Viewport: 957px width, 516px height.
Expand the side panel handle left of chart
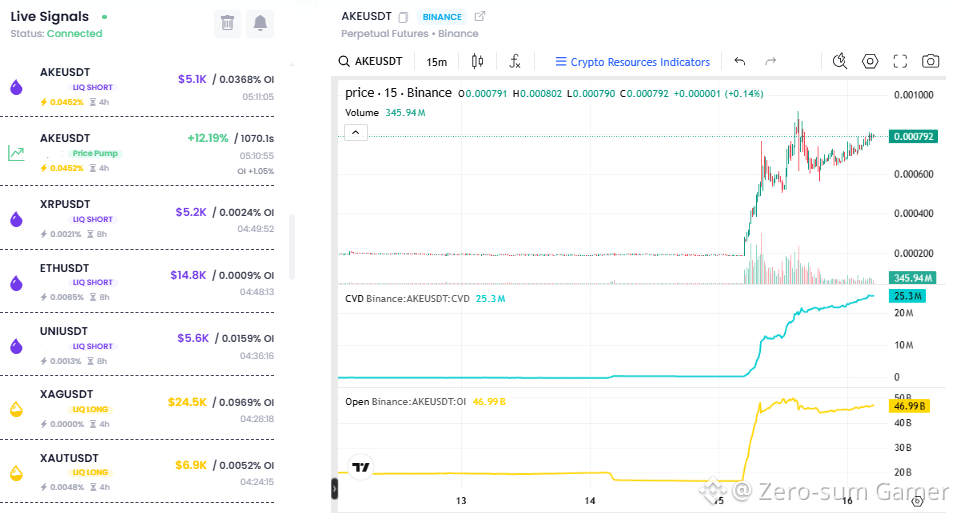click(x=334, y=489)
